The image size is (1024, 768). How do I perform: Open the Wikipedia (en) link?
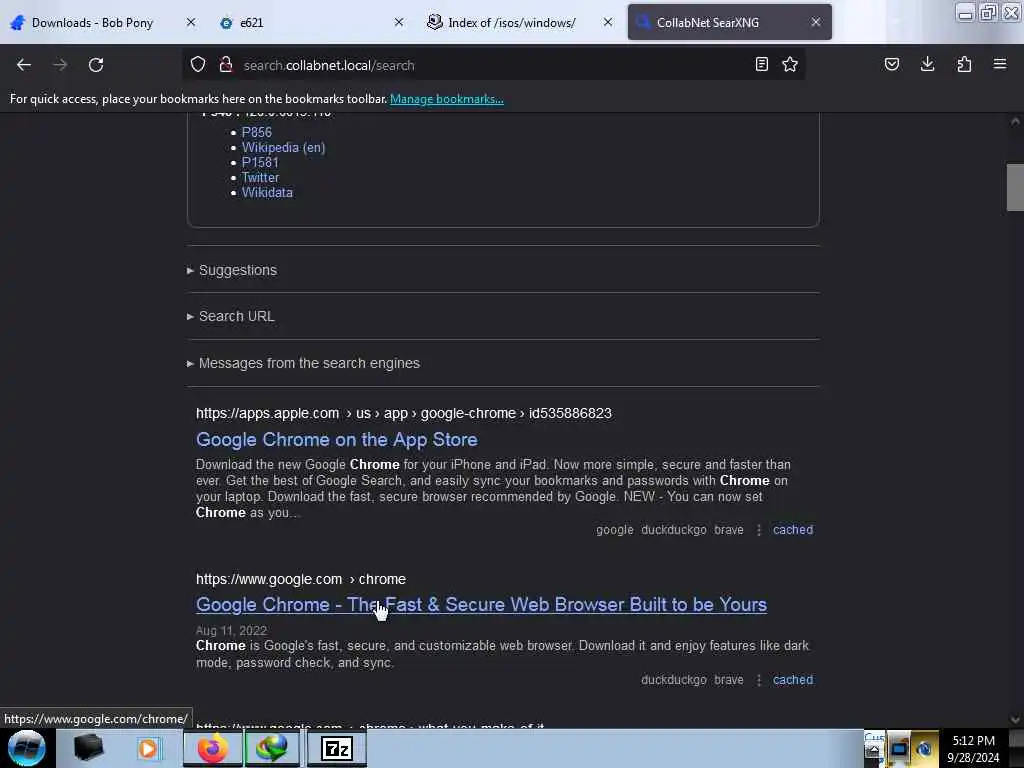[x=283, y=148]
